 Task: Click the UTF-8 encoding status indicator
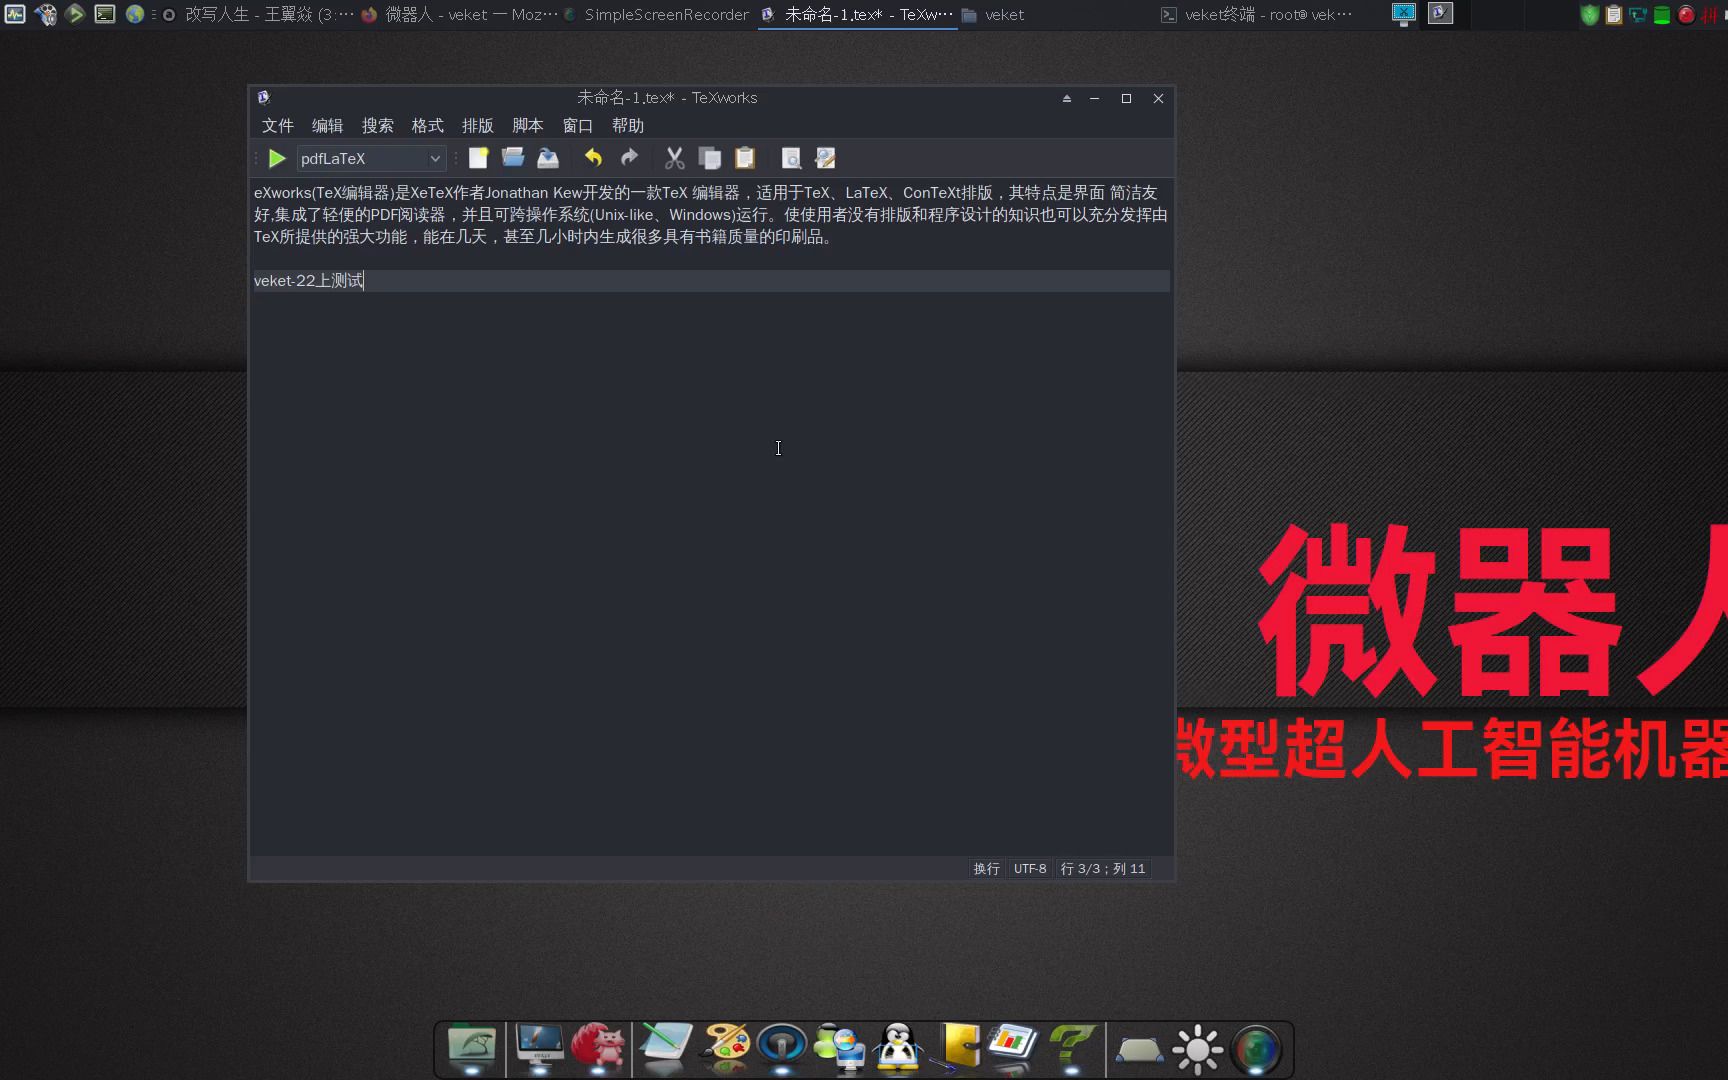(x=1030, y=869)
